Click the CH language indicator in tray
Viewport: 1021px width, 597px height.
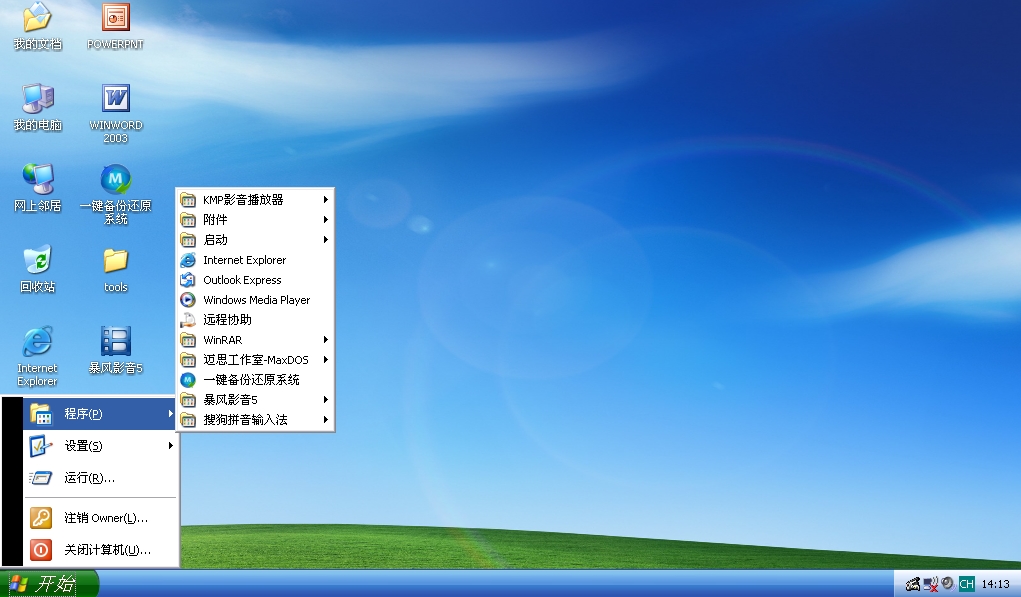[x=966, y=584]
